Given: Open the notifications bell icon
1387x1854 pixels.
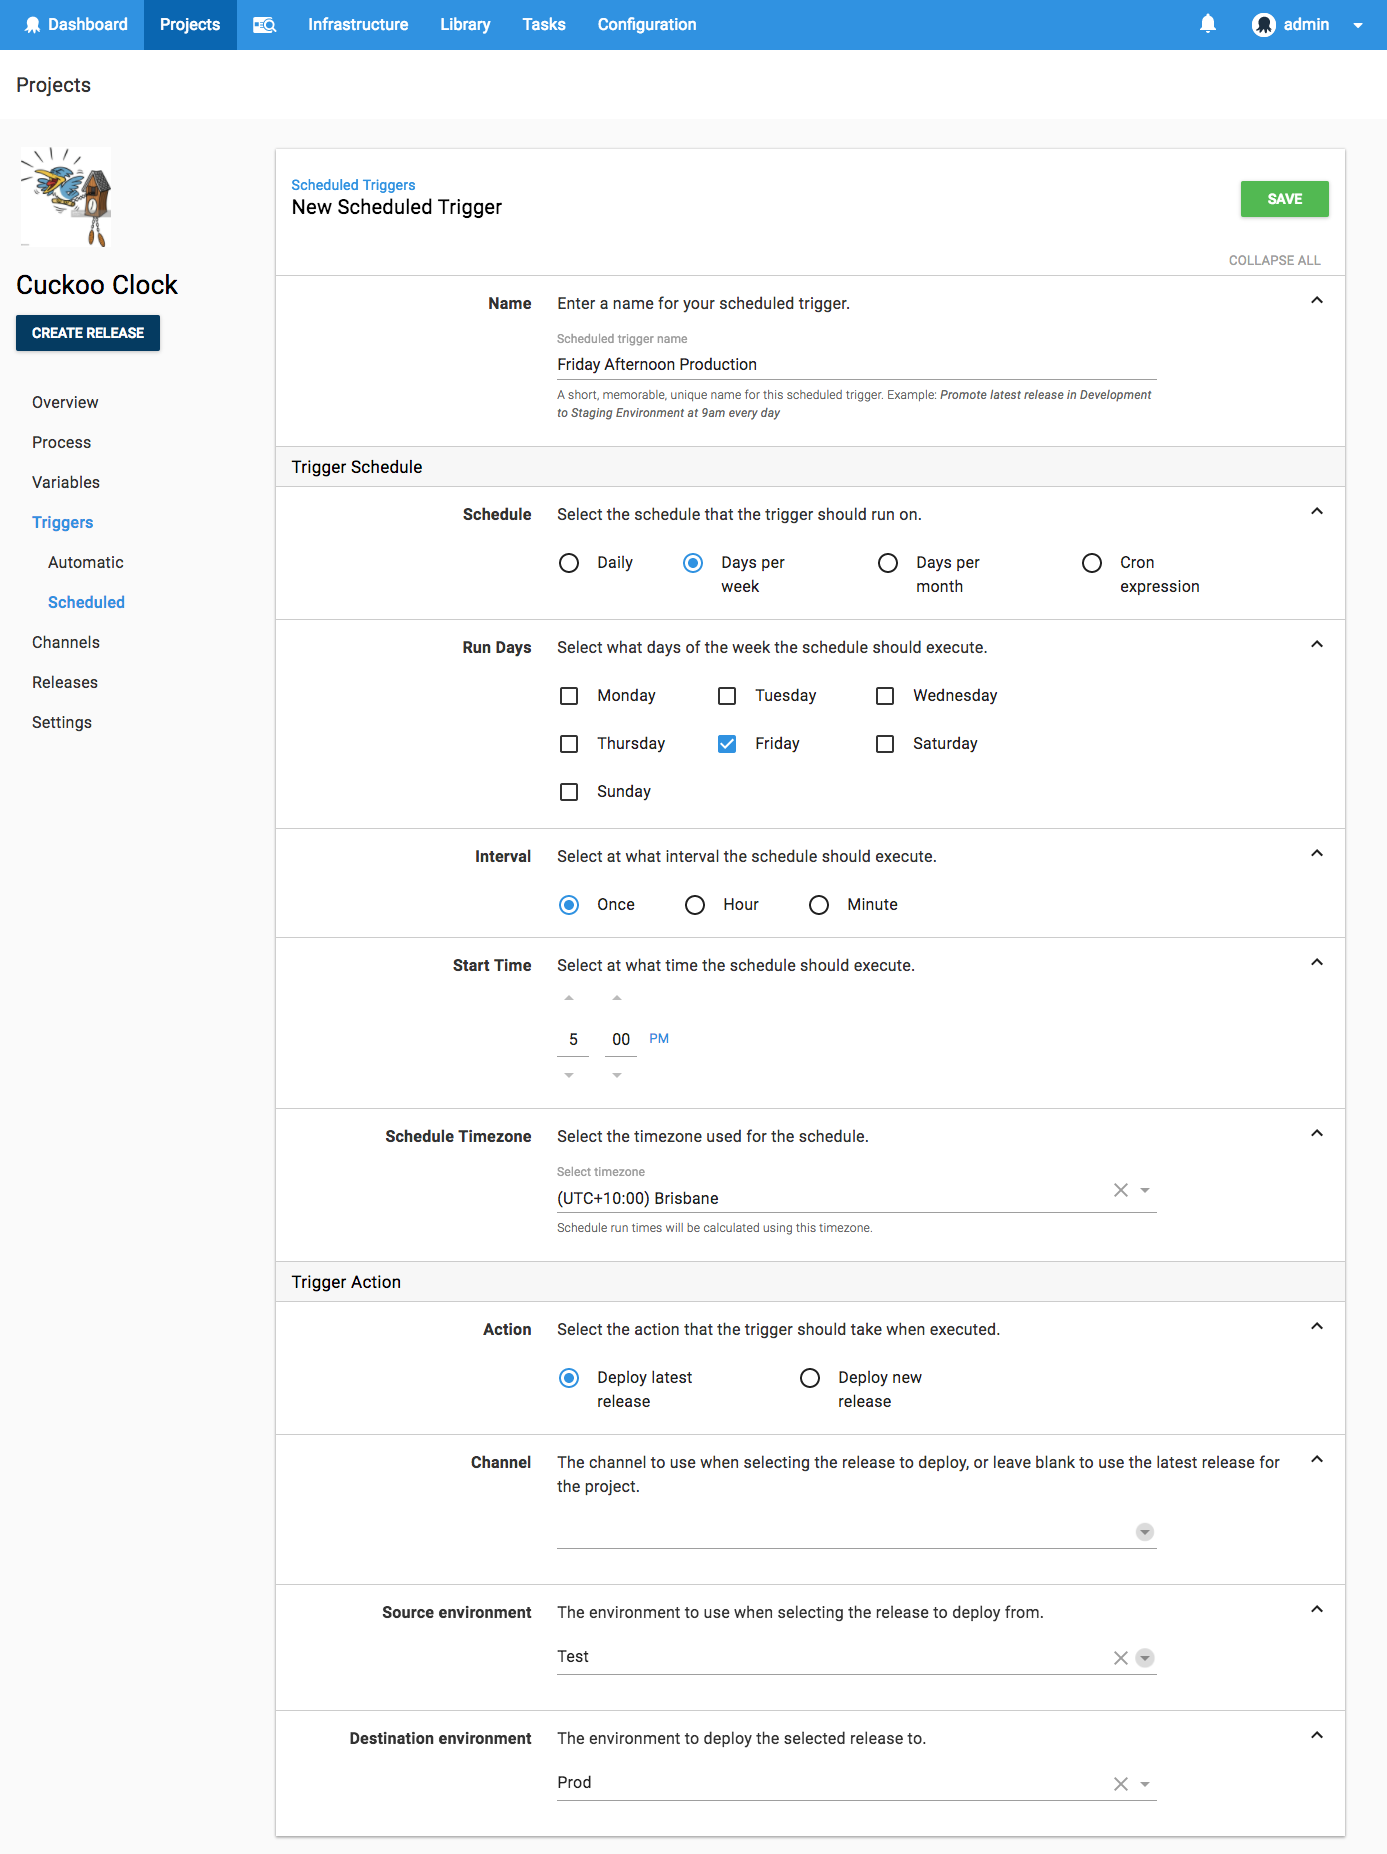Looking at the screenshot, I should (1208, 24).
